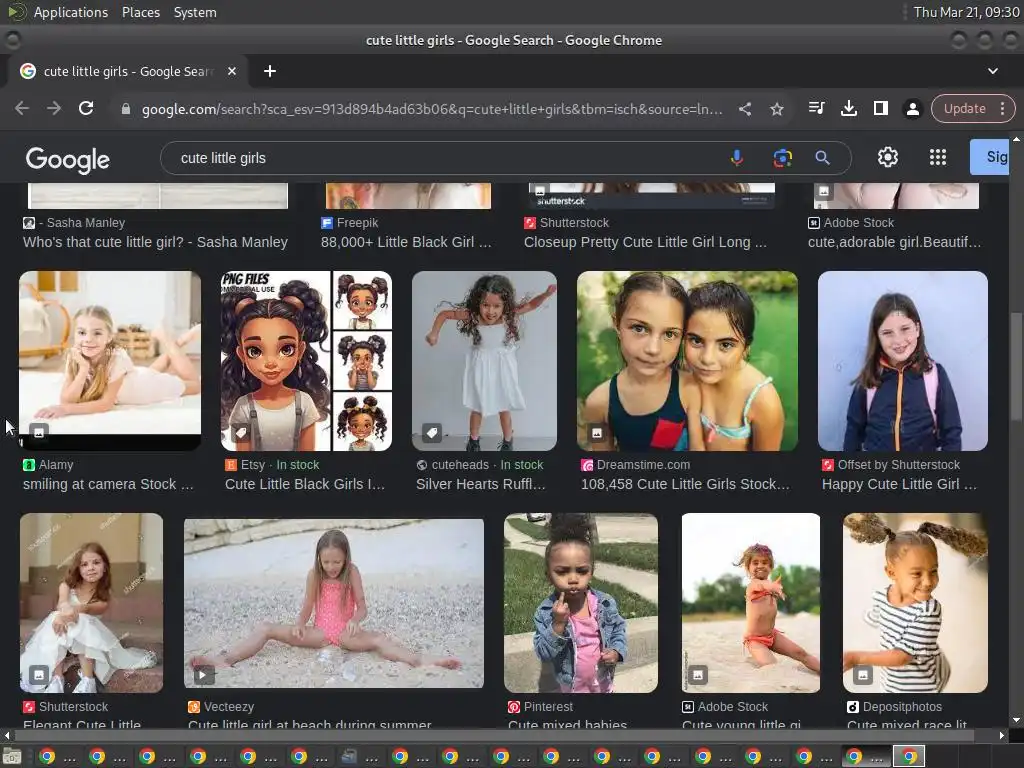Open Google quick settings gear
This screenshot has width=1024, height=768.
[x=888, y=157]
